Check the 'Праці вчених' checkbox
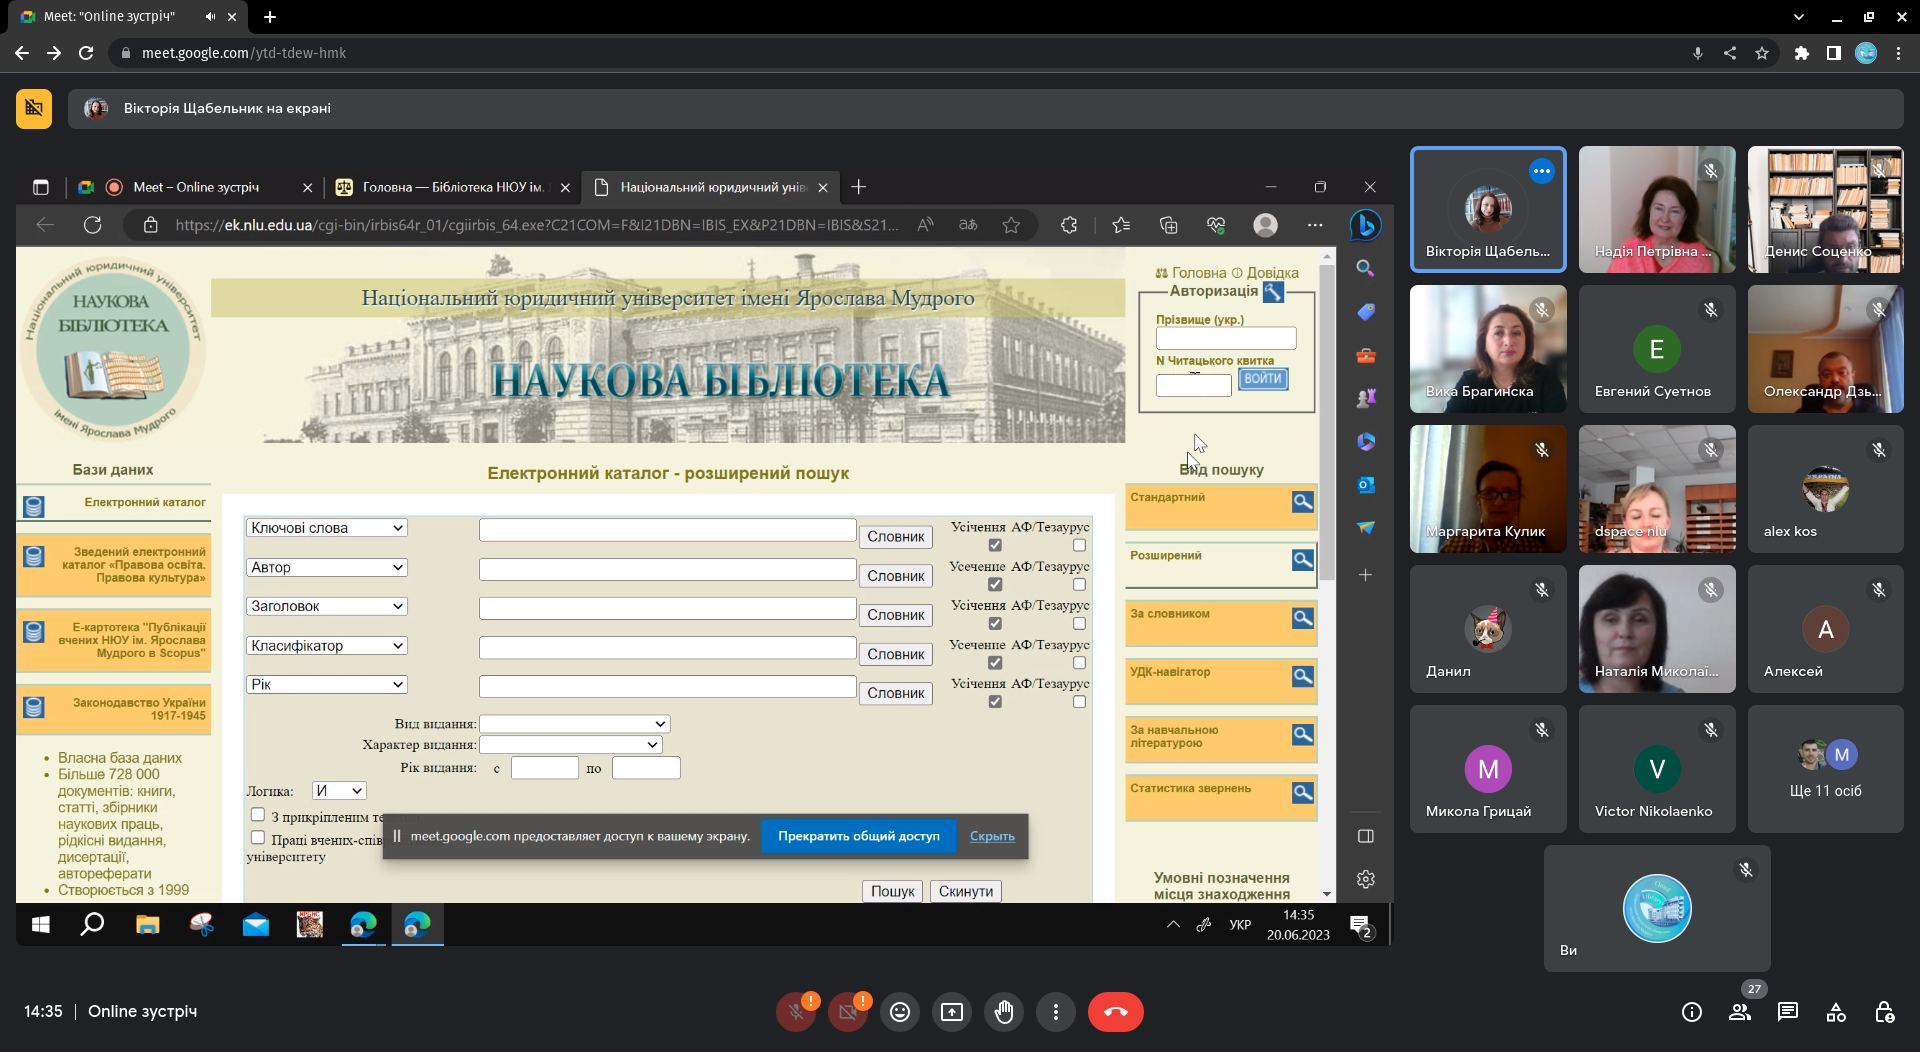The image size is (1920, 1052). 258,838
